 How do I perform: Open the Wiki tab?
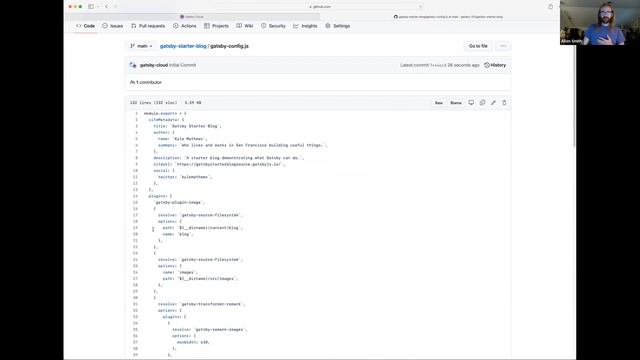245,26
